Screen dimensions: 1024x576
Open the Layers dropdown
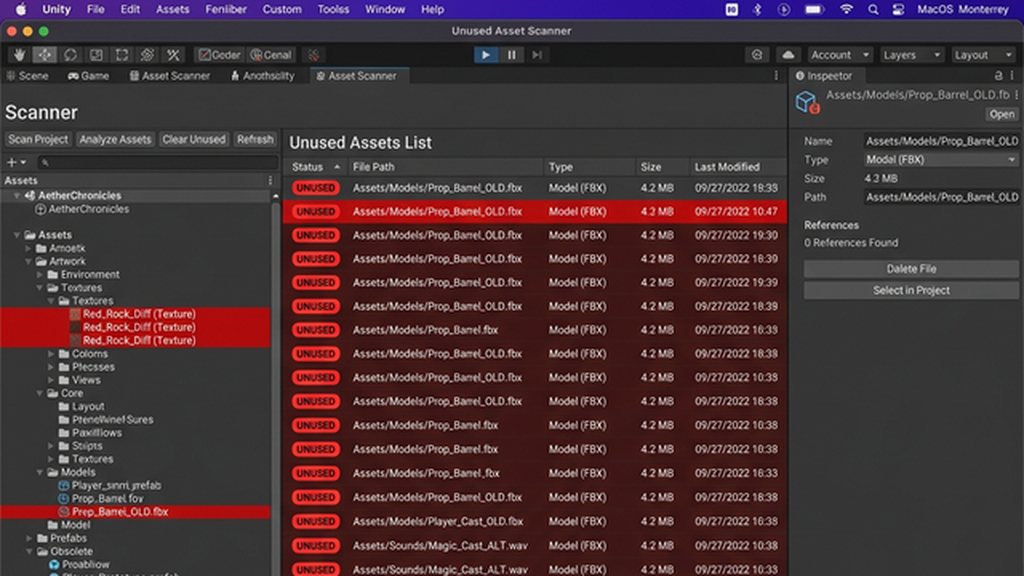911,55
